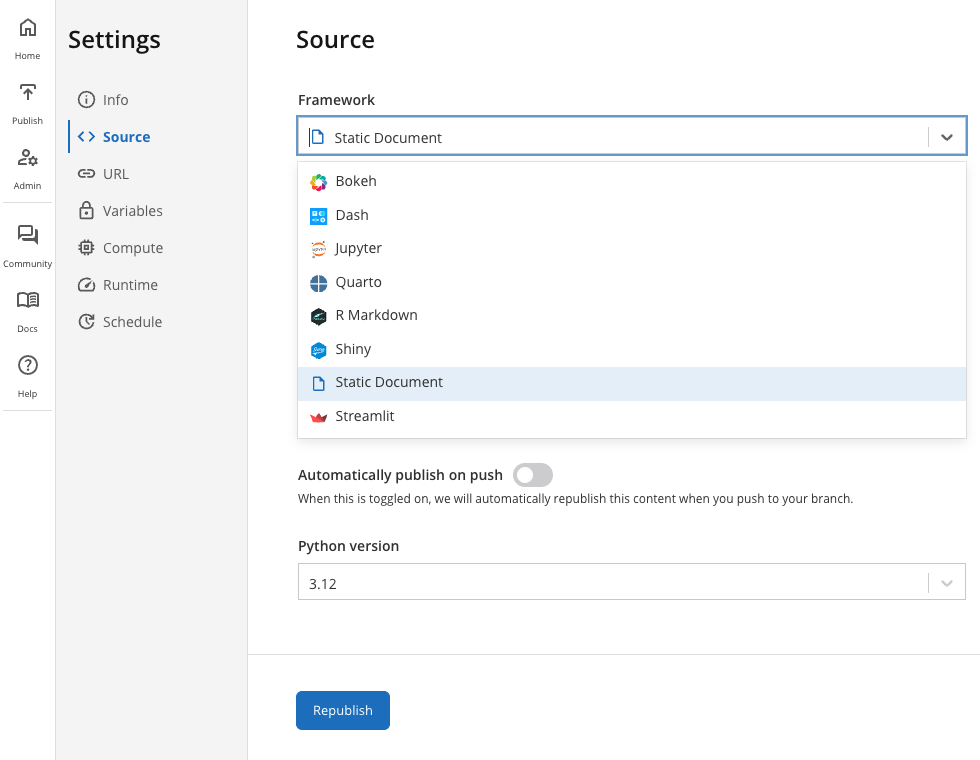
Task: Open the URL settings section
Action: click(115, 174)
